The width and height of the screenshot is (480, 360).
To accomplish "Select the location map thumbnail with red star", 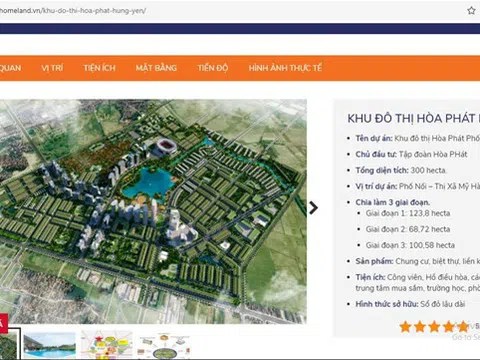I will pyautogui.click(x=107, y=345).
